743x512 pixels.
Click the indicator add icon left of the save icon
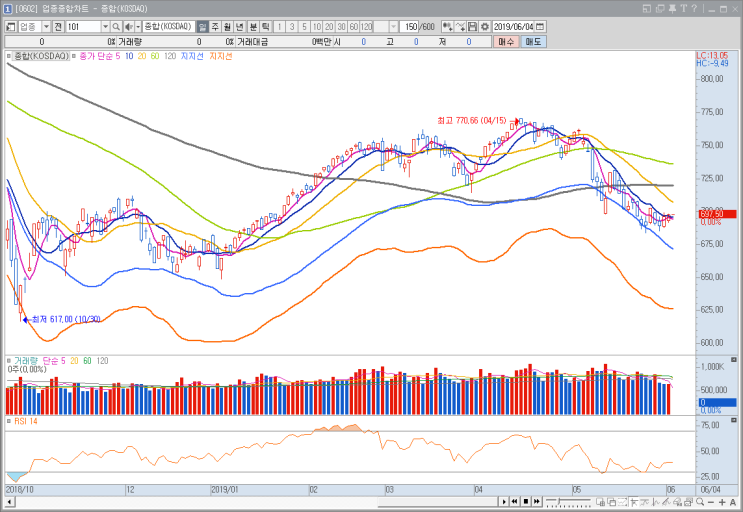447,27
